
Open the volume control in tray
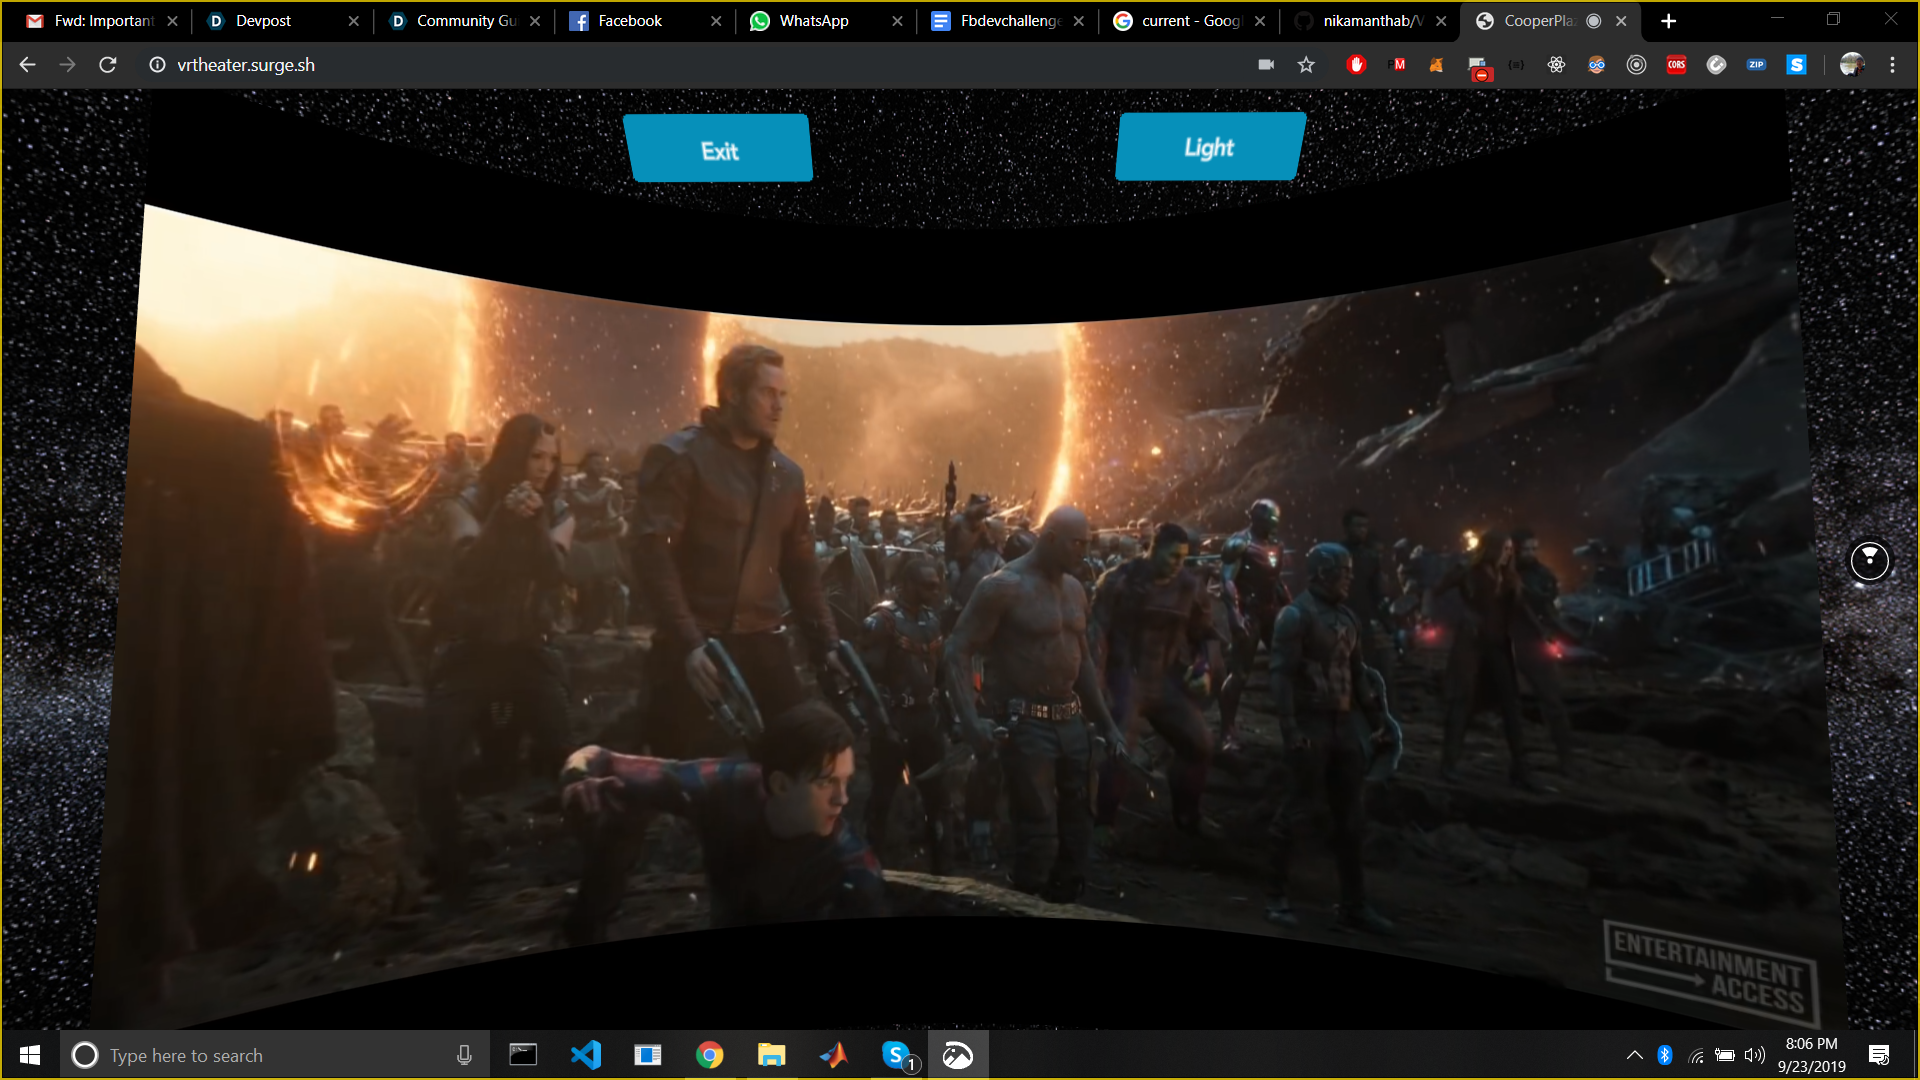coord(1754,1055)
